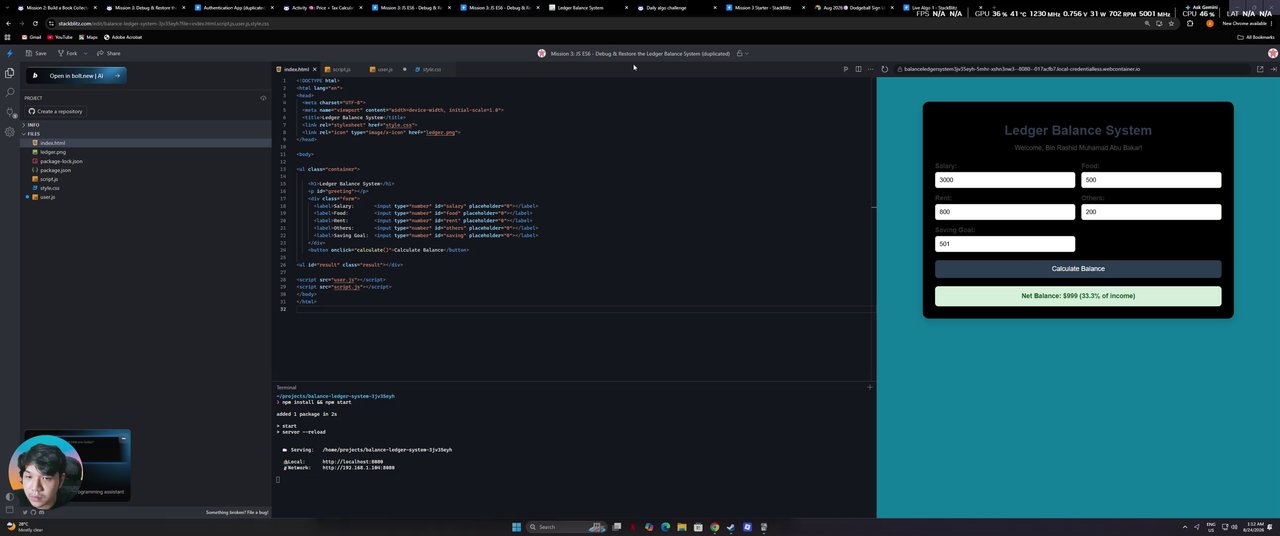
Task: Click the Share button
Action: [109, 53]
